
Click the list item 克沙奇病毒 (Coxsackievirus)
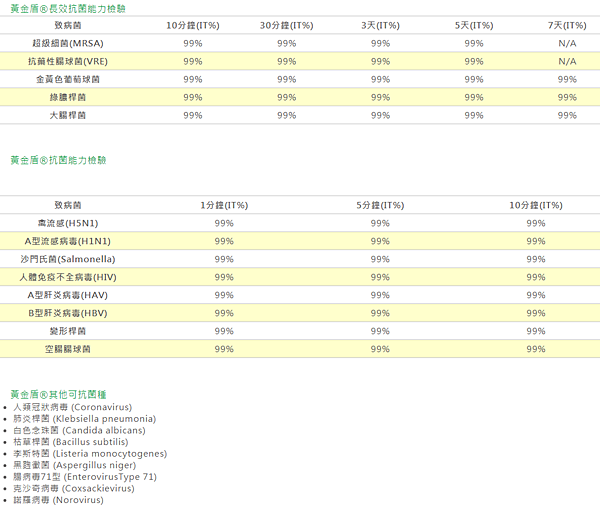(74, 488)
